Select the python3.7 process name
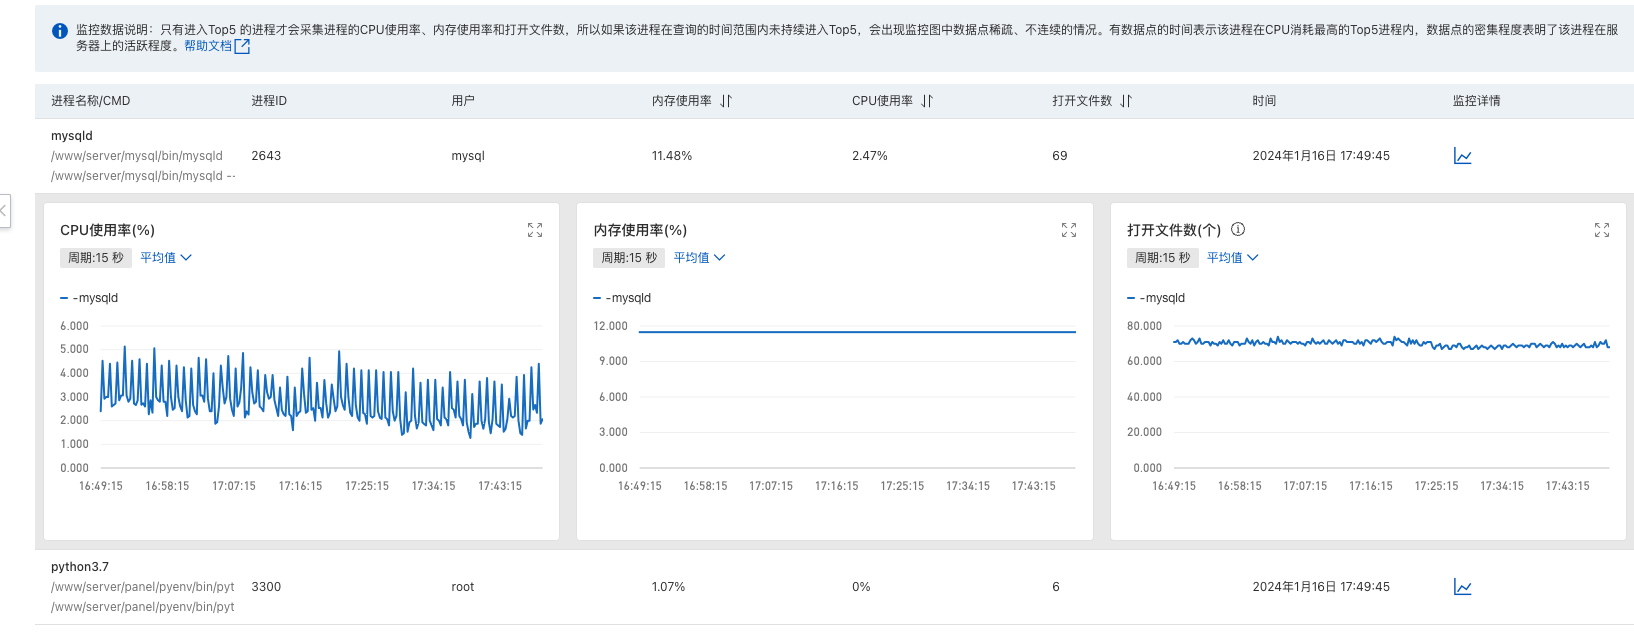 80,567
